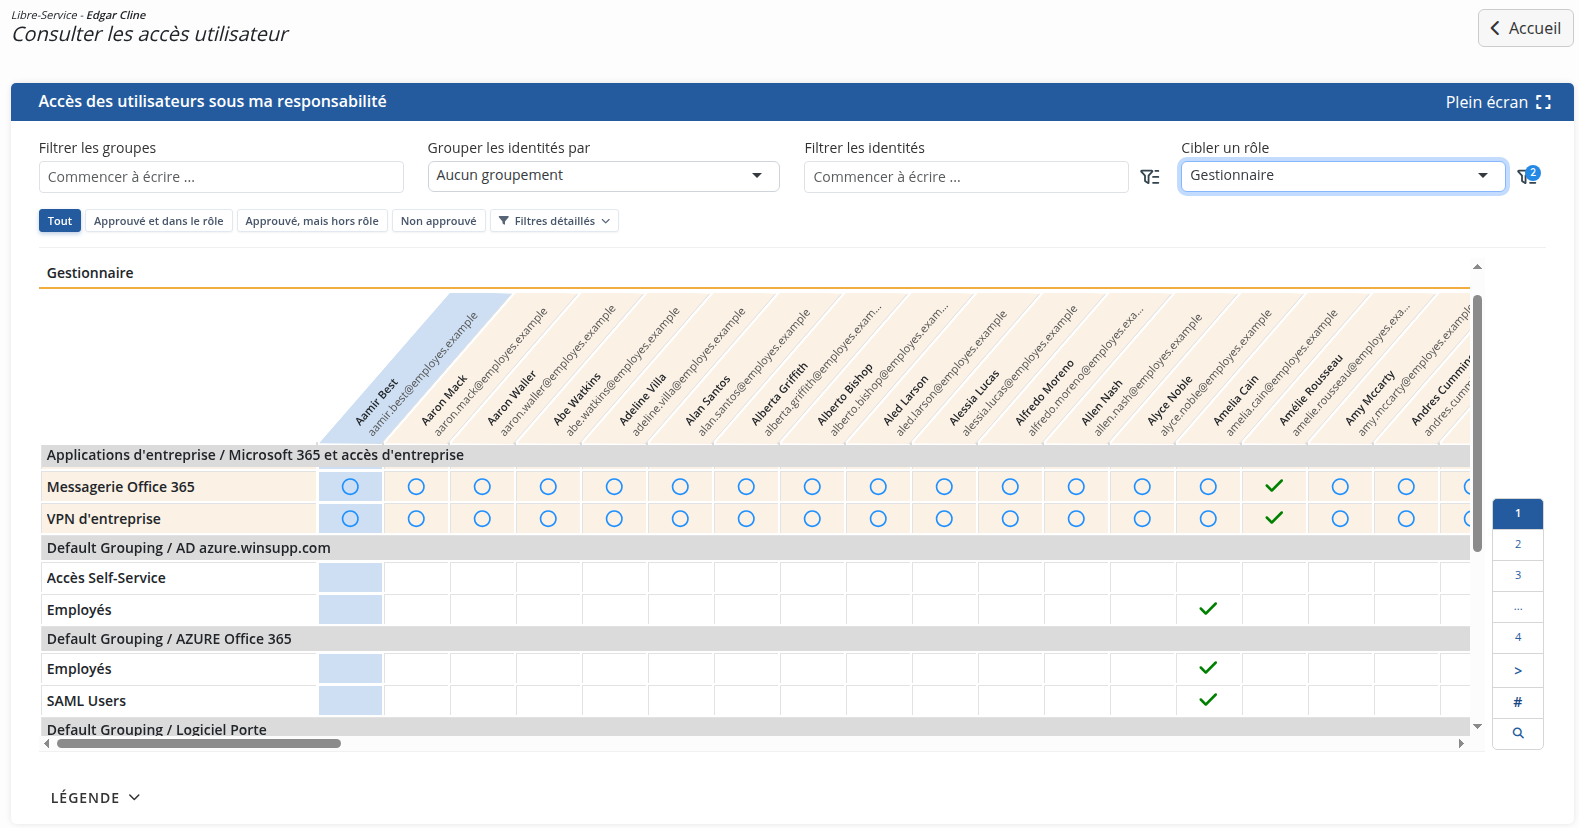Go to the next page with the arrow
The height and width of the screenshot is (828, 1579).
tap(1518, 671)
